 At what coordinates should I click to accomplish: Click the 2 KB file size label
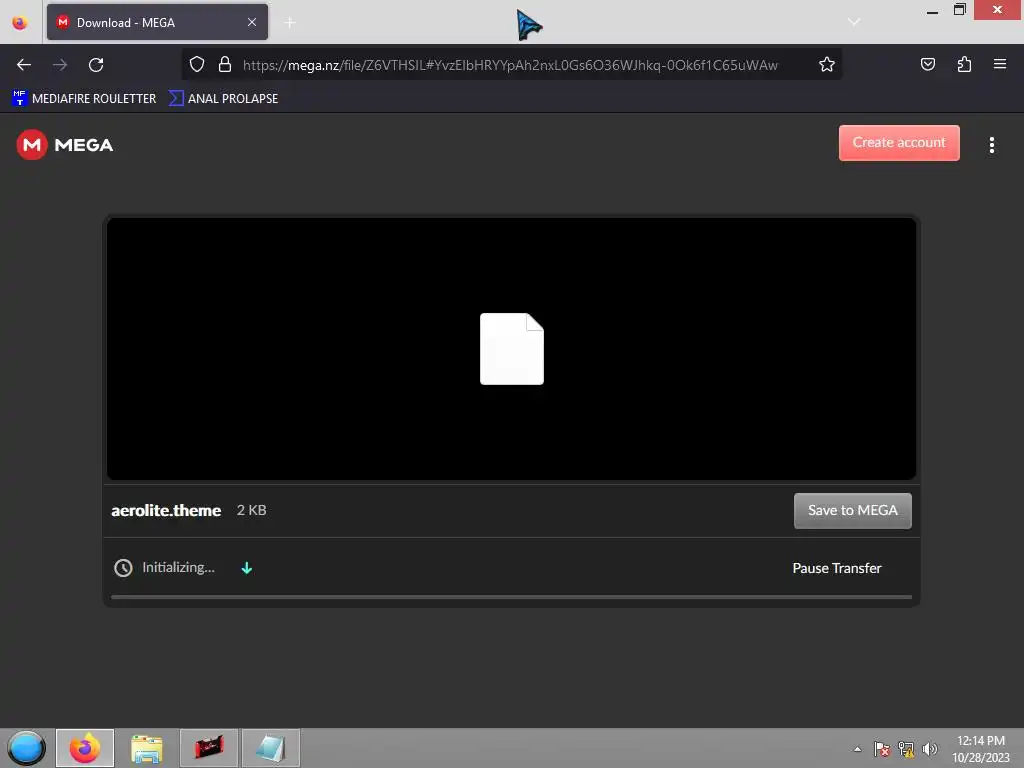(251, 510)
